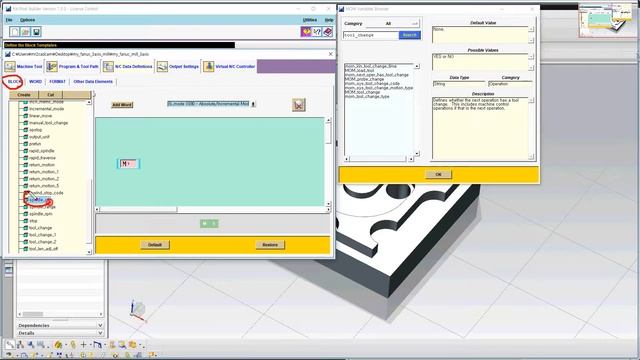640x360 pixels.
Task: Click the New file icon in Post Builder toolbar
Action: click(x=15, y=32)
